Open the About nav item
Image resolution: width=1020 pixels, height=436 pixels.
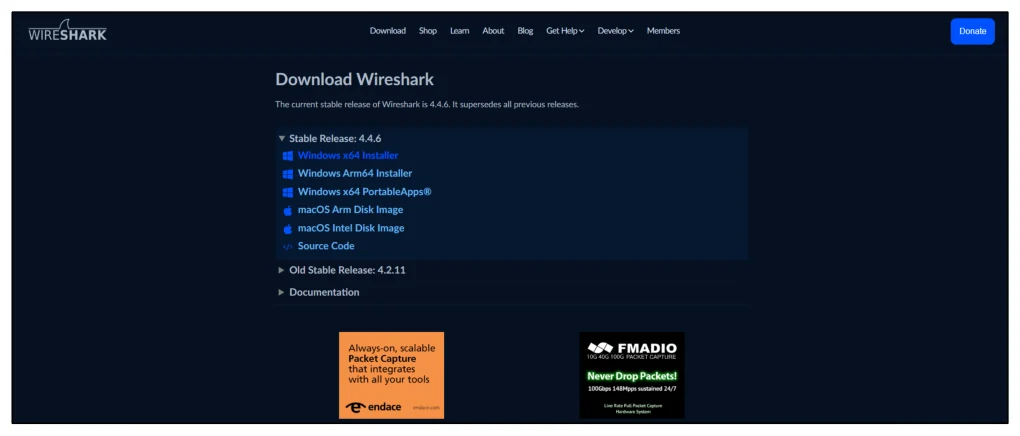tap(493, 31)
